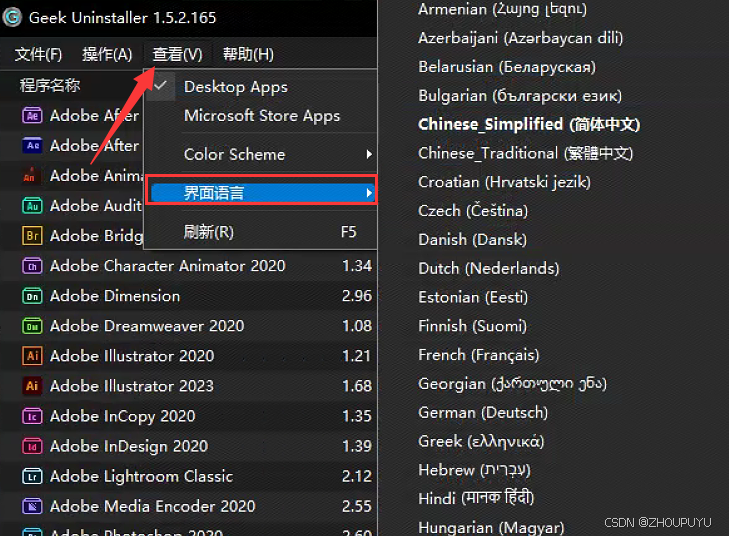Pick French (Français) language
The width and height of the screenshot is (729, 536).
tap(478, 355)
